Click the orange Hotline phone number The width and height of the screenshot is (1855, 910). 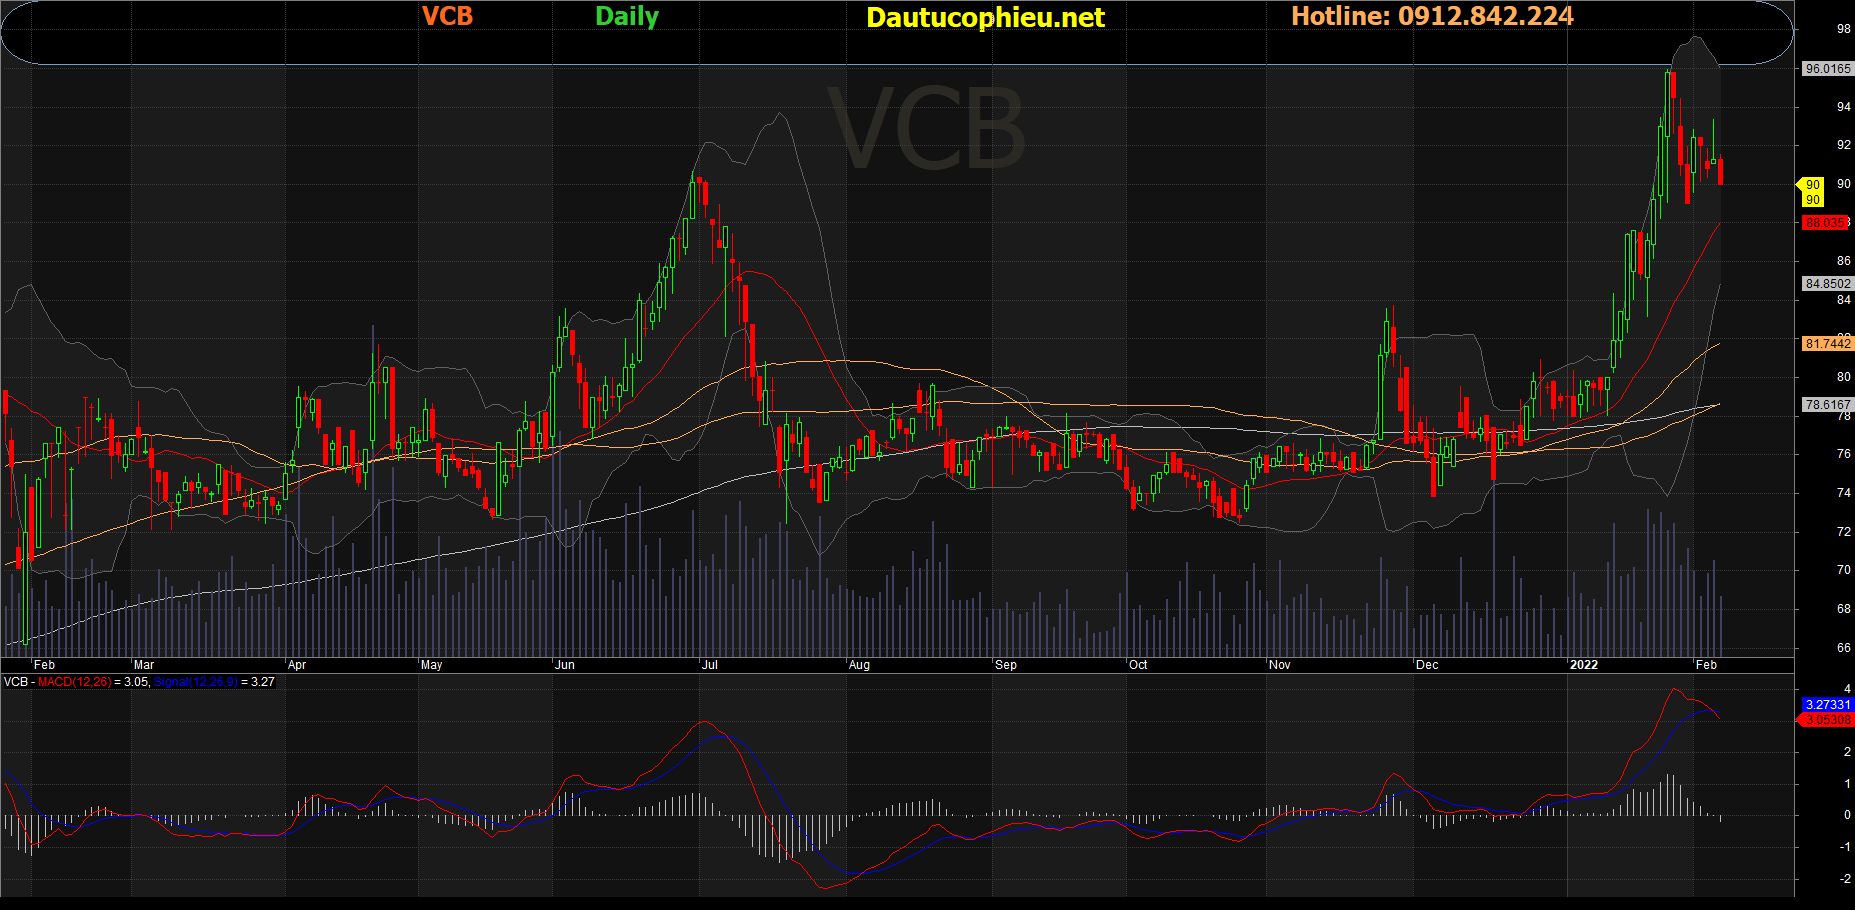point(1432,17)
